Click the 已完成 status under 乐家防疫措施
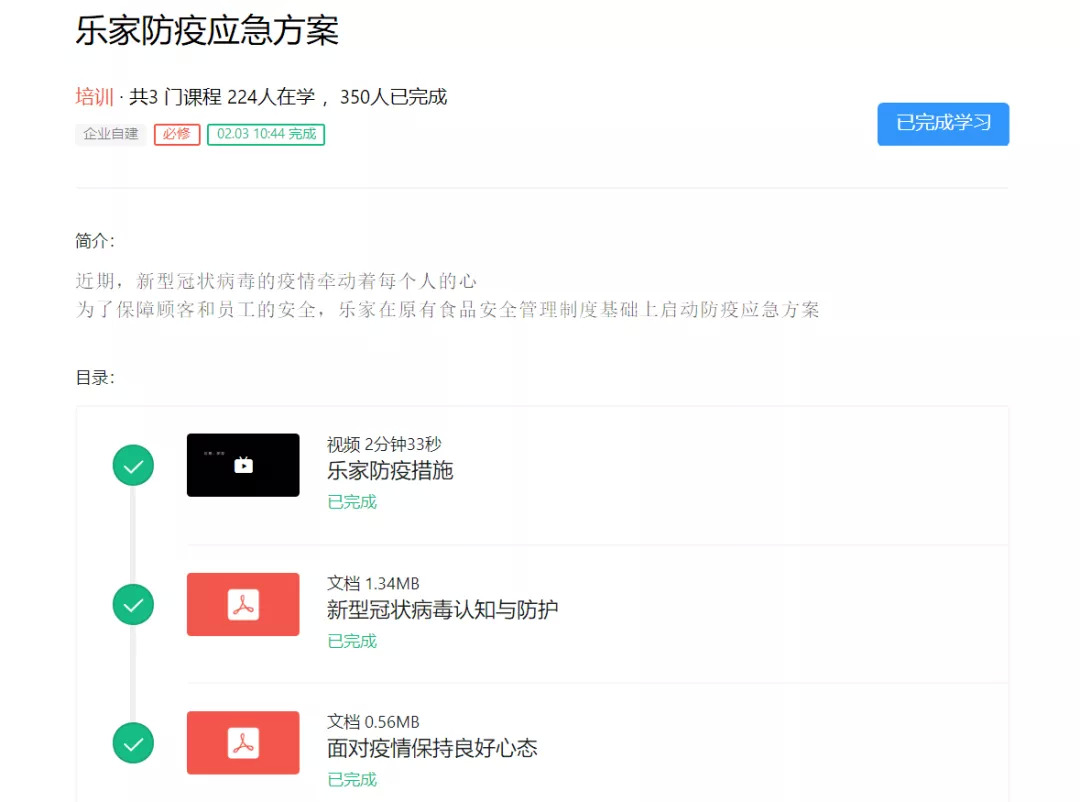This screenshot has width=1080, height=802. coord(352,502)
